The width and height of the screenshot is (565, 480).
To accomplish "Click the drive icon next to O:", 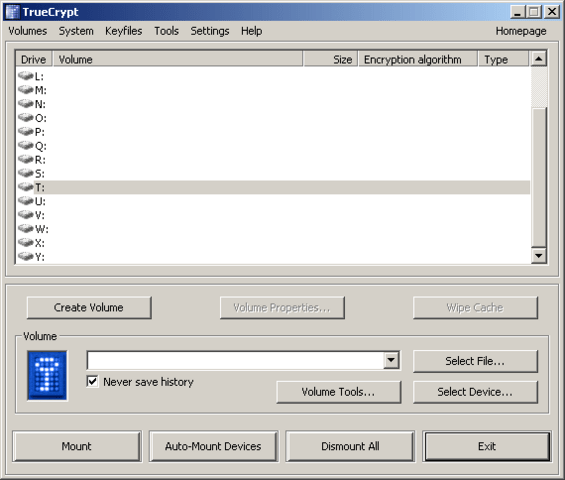I will [x=26, y=117].
